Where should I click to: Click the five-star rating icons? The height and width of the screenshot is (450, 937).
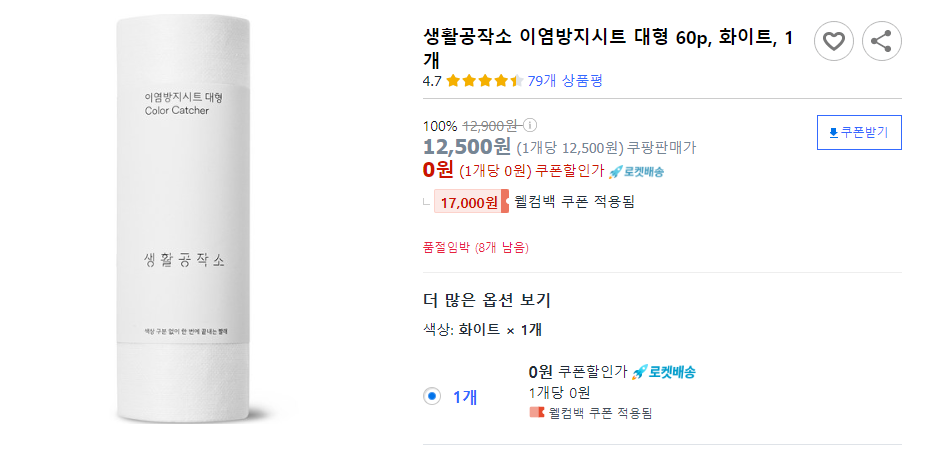(485, 81)
